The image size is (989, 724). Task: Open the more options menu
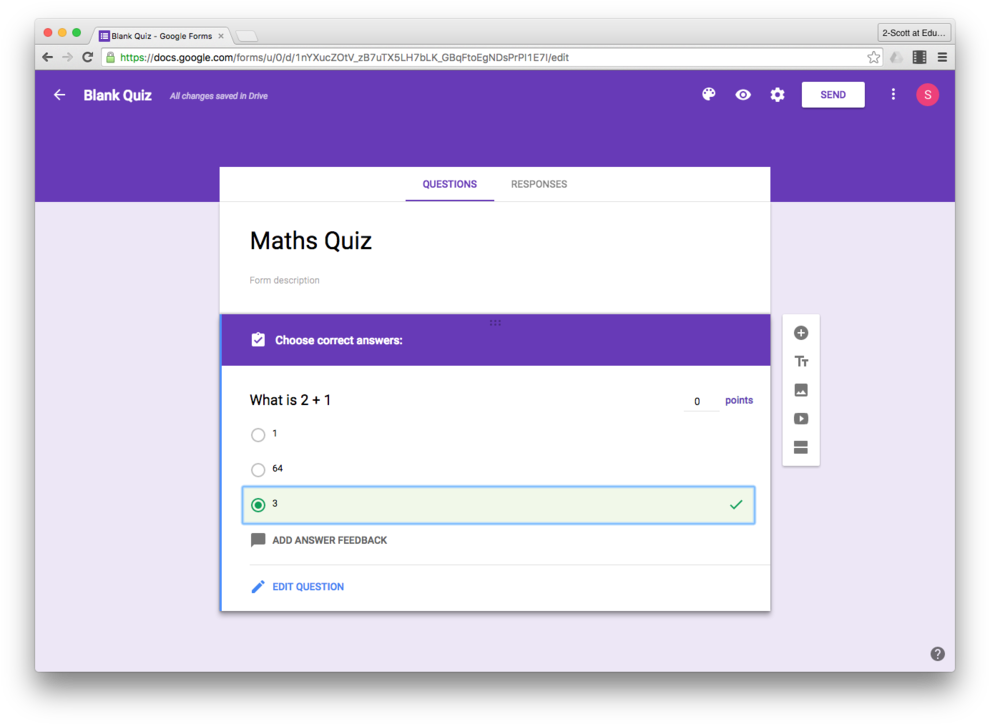(x=893, y=94)
